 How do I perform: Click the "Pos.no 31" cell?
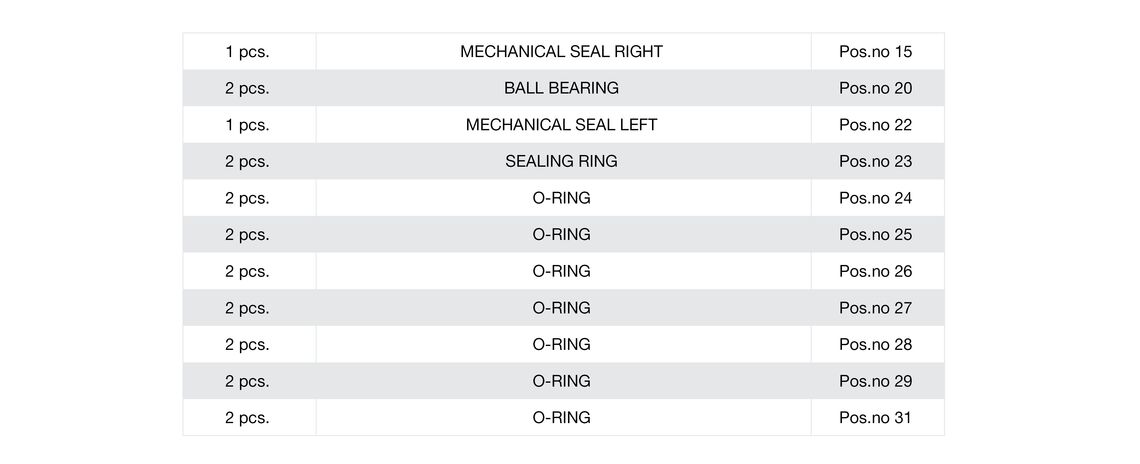(875, 417)
